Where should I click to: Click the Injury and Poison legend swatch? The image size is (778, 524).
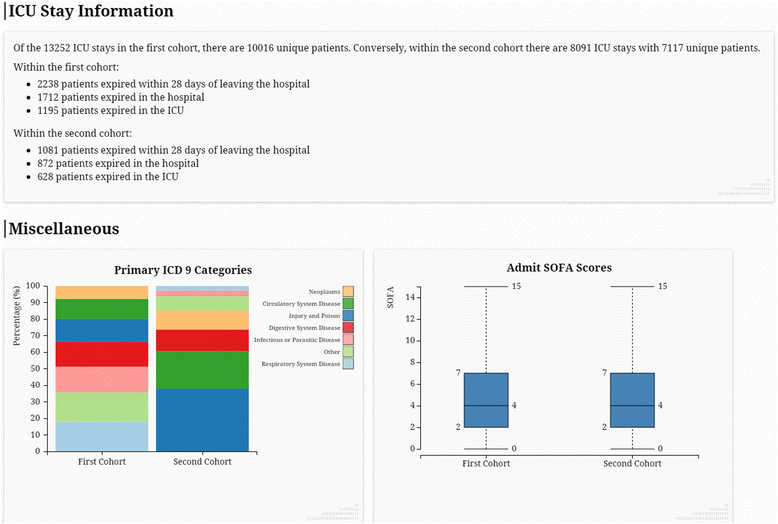[x=348, y=315]
